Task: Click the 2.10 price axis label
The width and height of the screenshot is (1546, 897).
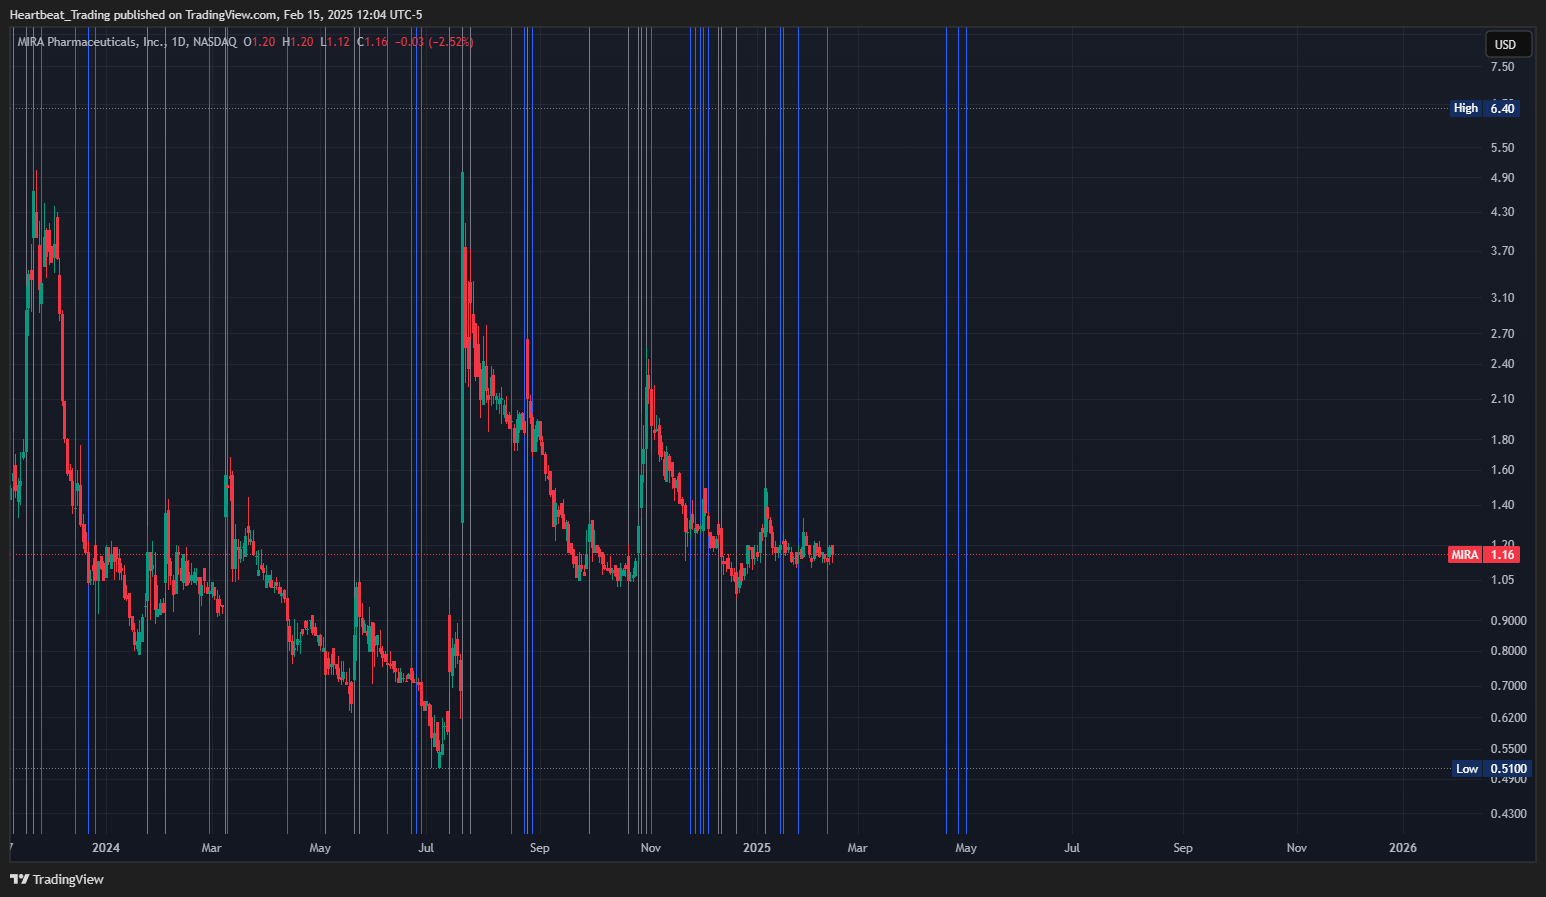Action: tap(1502, 399)
